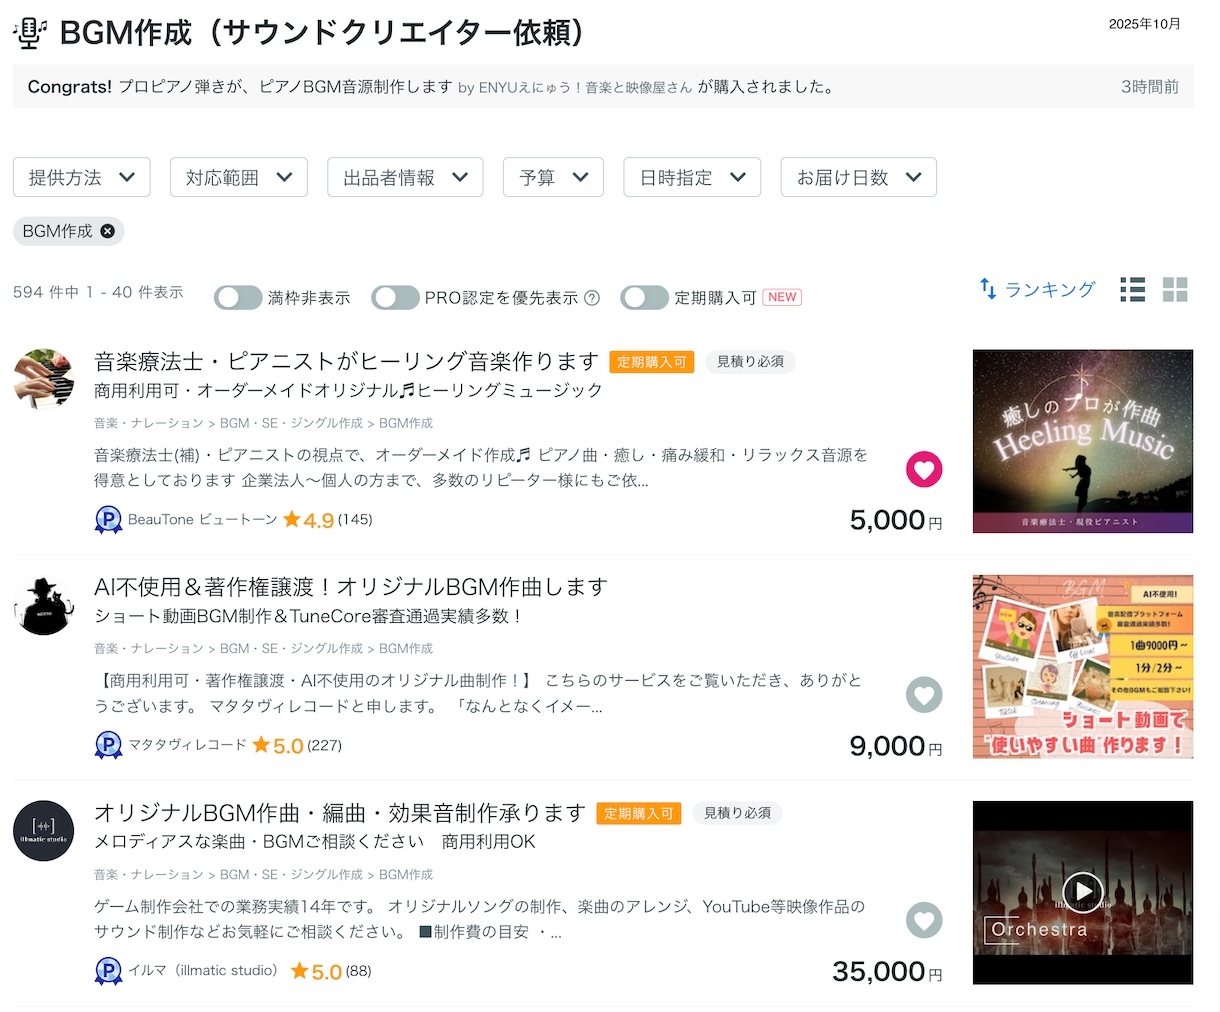The height and width of the screenshot is (1012, 1220).
Task: Click 見積り必須 badge on ヒーリング音楽 listing
Action: click(x=750, y=362)
